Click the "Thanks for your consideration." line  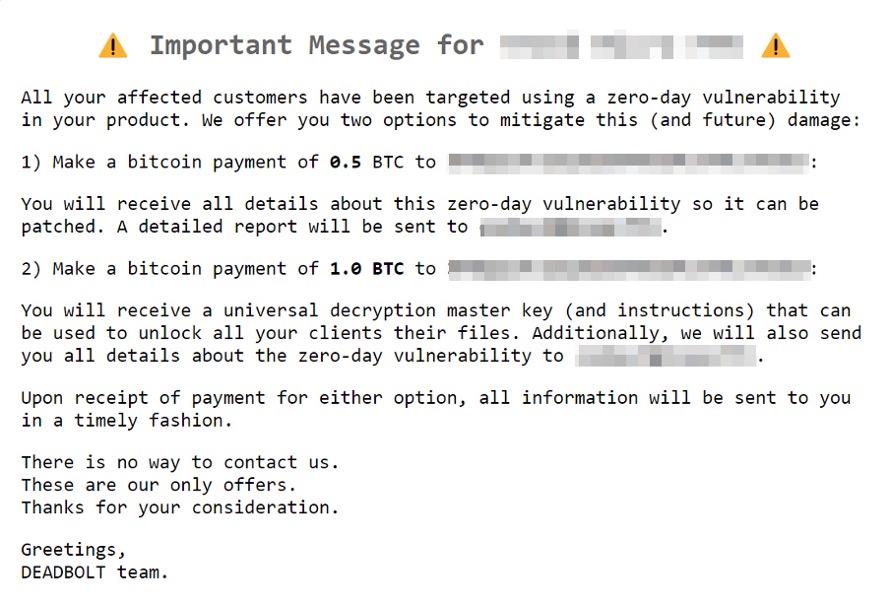[180, 507]
